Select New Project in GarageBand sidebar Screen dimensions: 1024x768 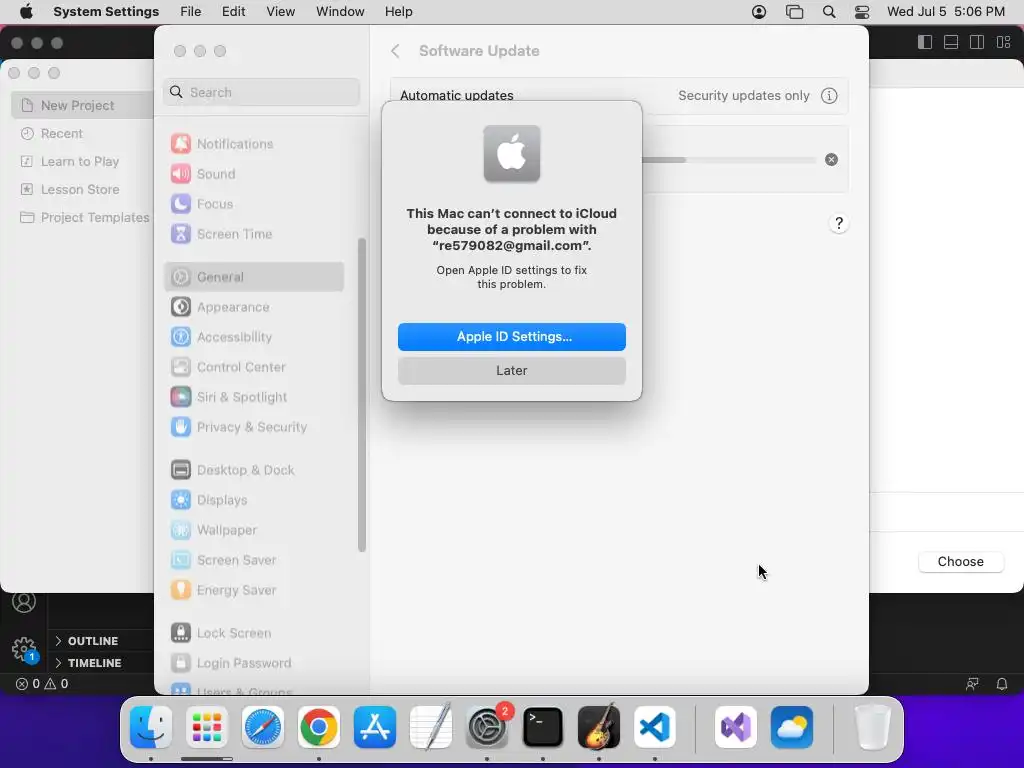click(82, 105)
